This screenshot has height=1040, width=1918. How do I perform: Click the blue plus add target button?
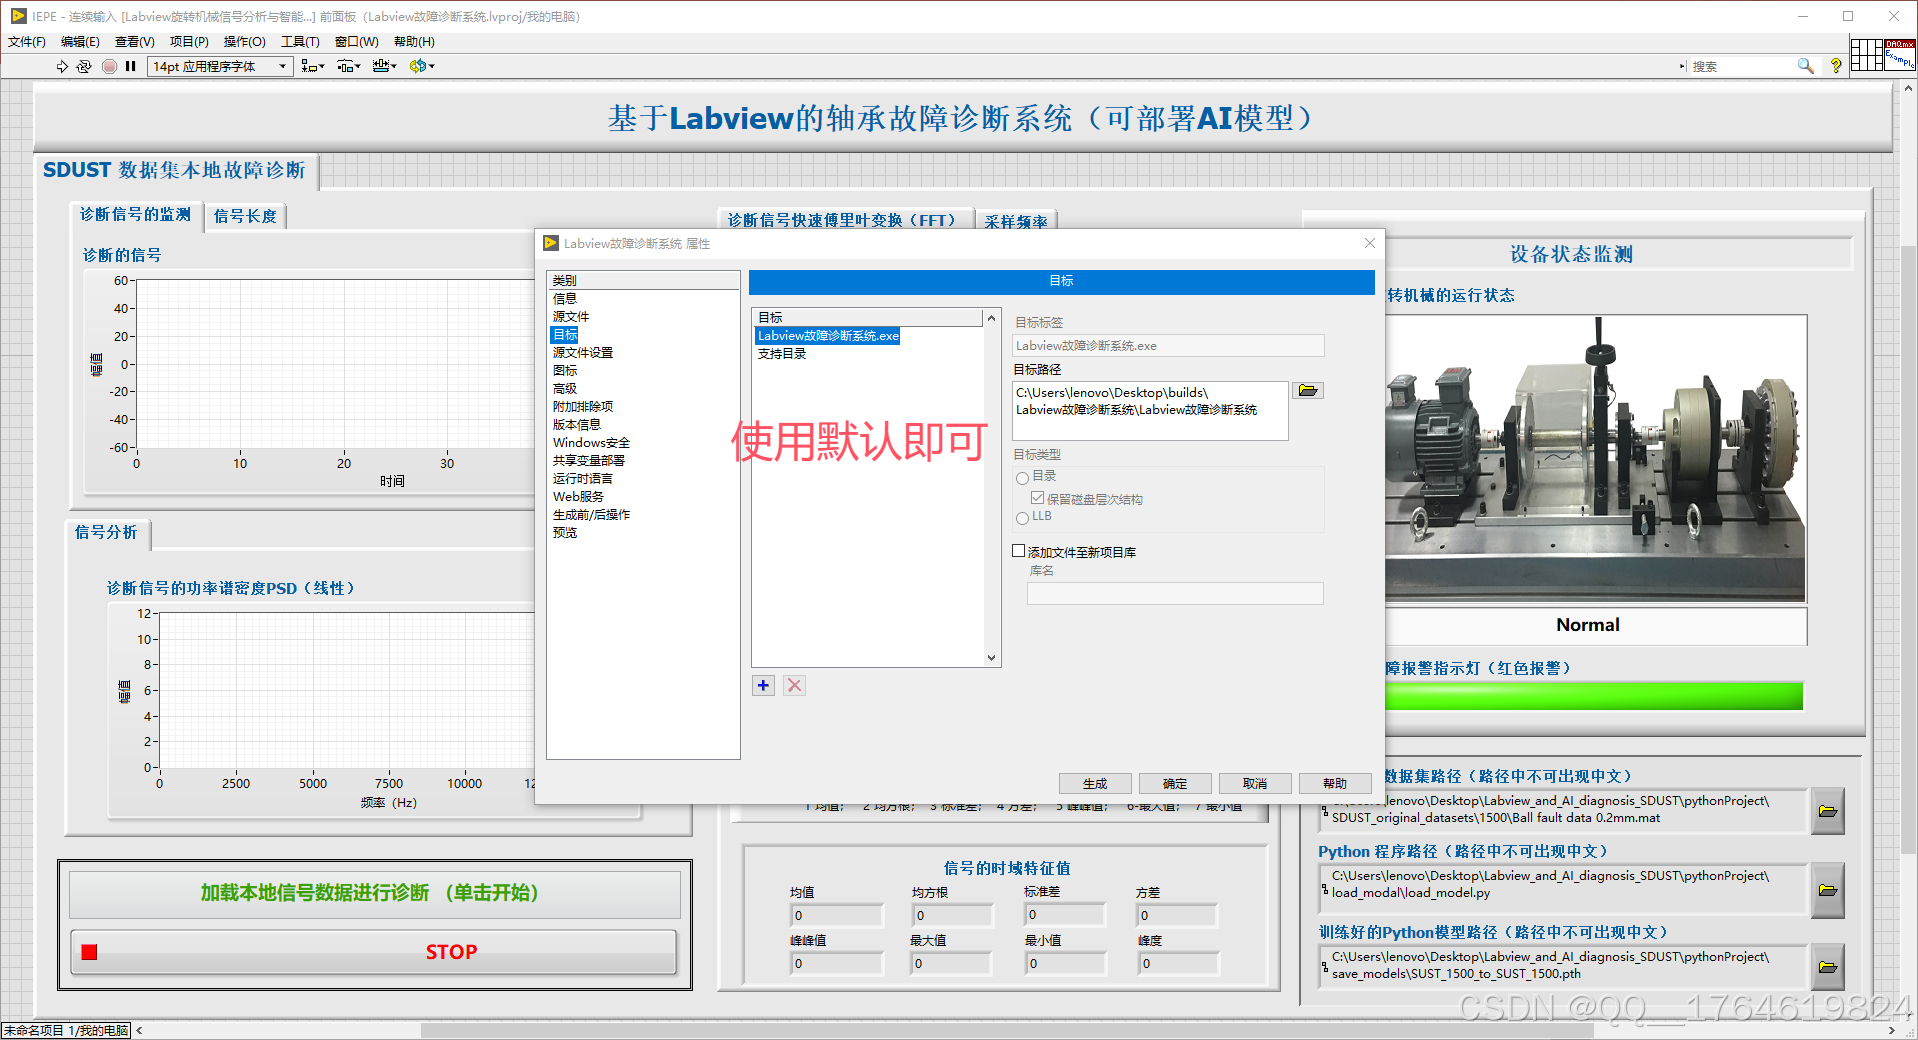point(763,685)
